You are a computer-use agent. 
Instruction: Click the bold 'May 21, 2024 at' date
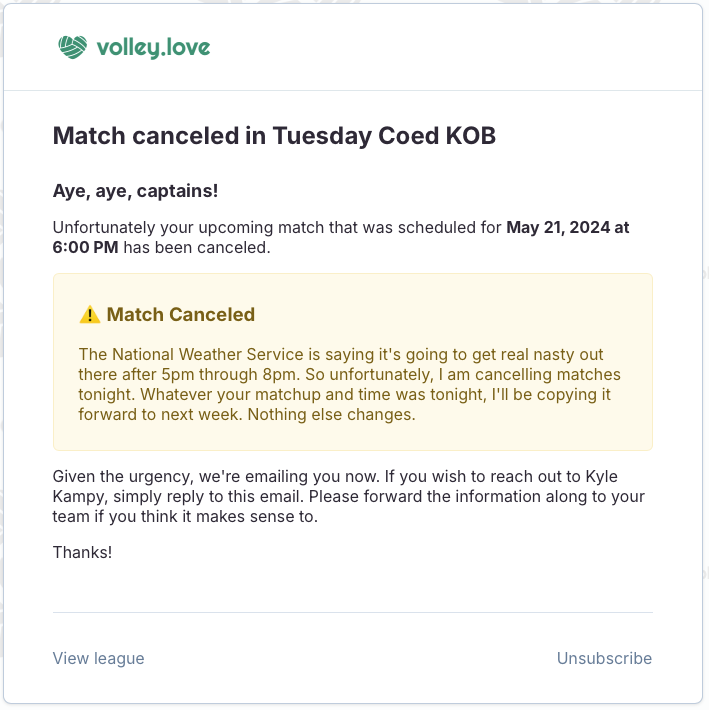[x=568, y=227]
